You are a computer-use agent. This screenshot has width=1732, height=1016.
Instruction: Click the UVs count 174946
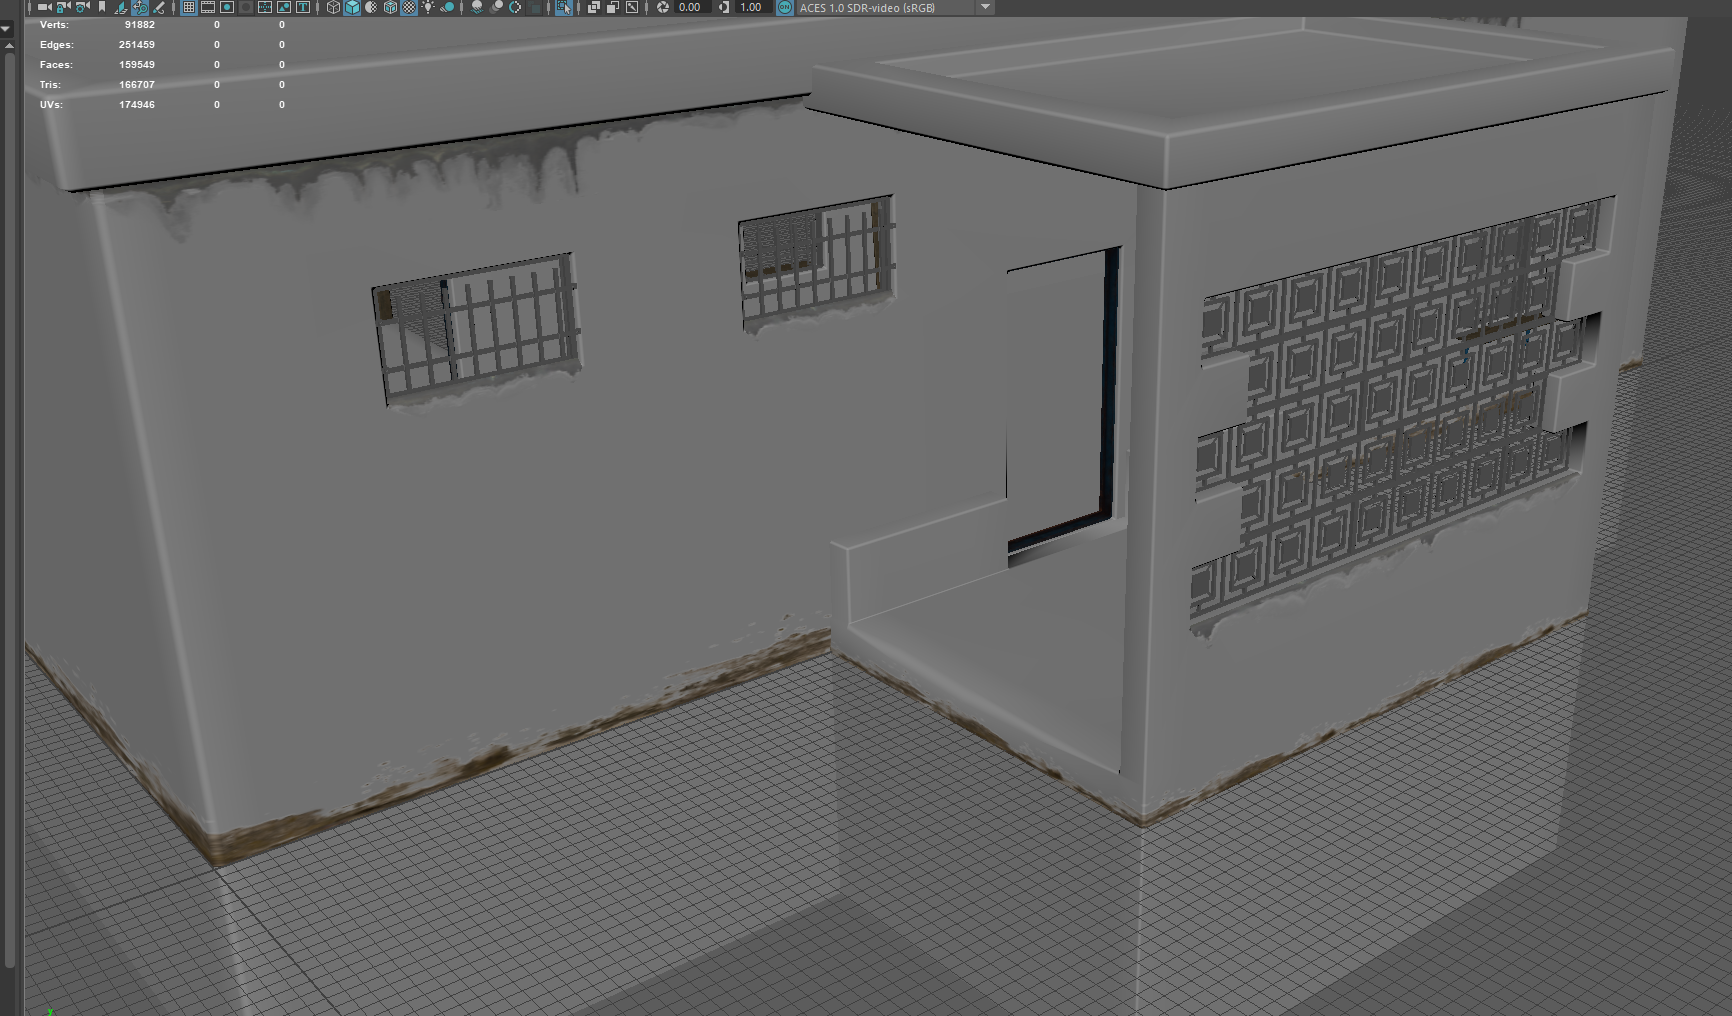(137, 105)
